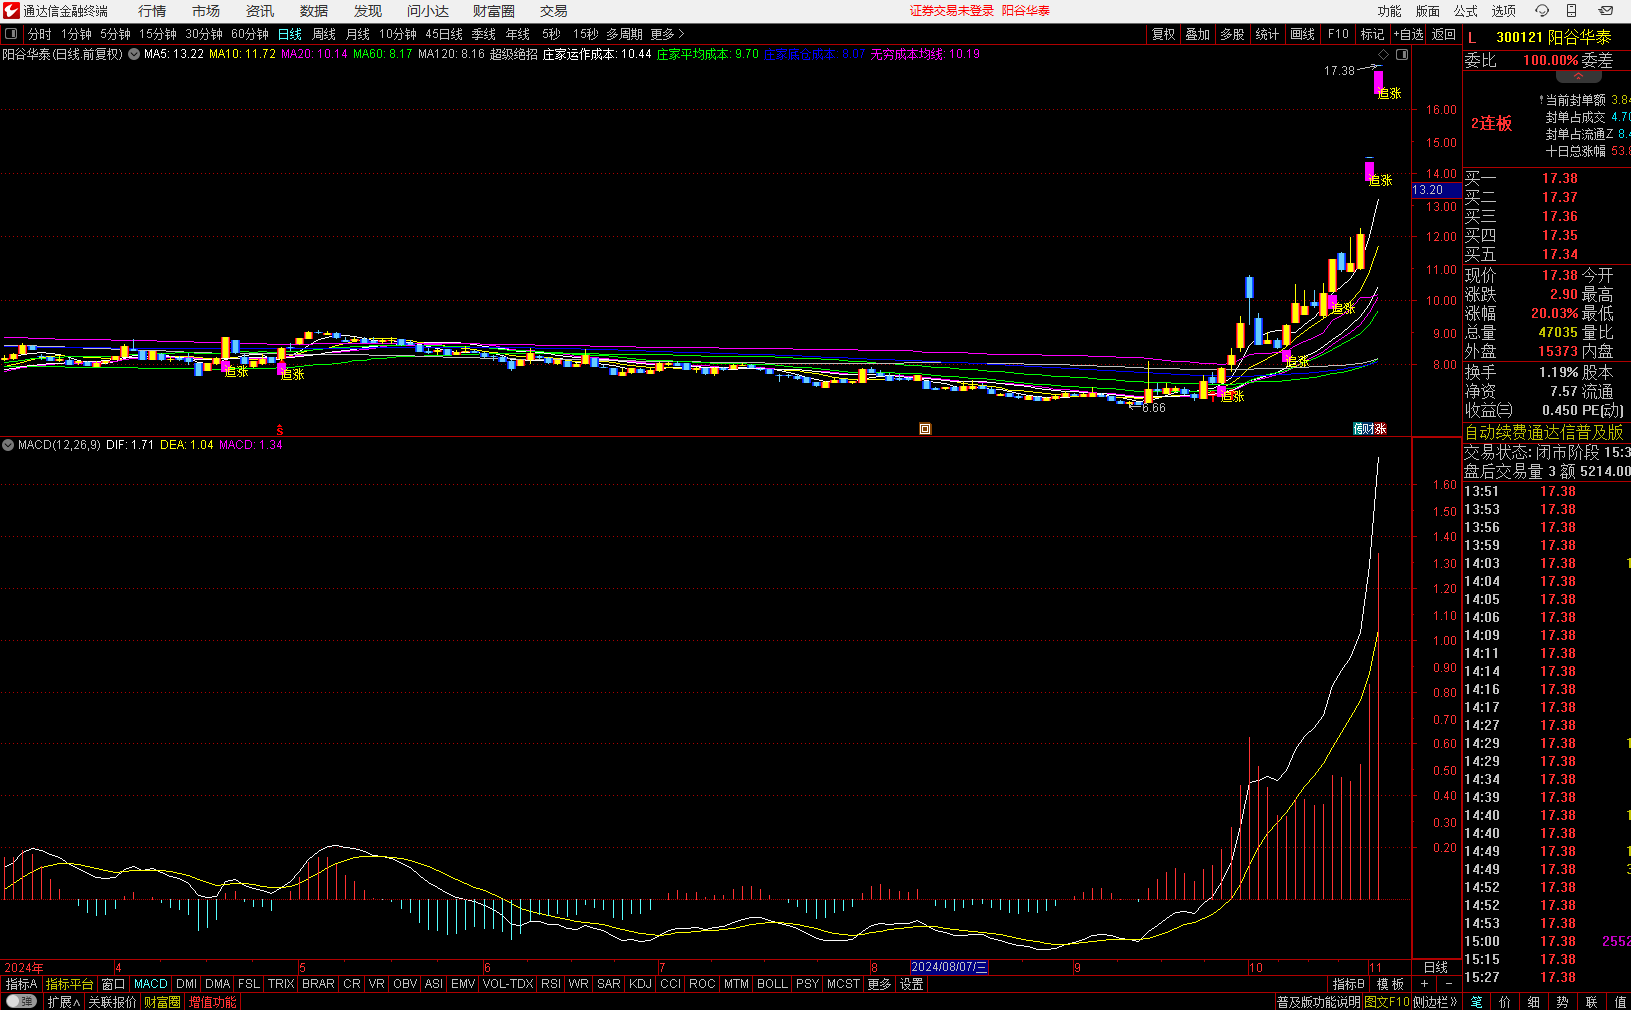Open the 复权 adjustment menu

point(1164,34)
